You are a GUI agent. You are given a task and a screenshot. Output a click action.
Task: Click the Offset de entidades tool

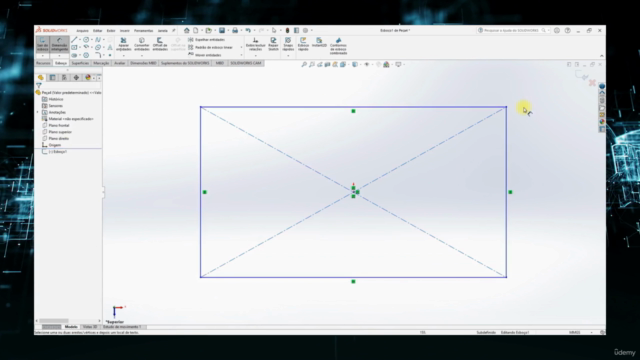pyautogui.click(x=160, y=44)
